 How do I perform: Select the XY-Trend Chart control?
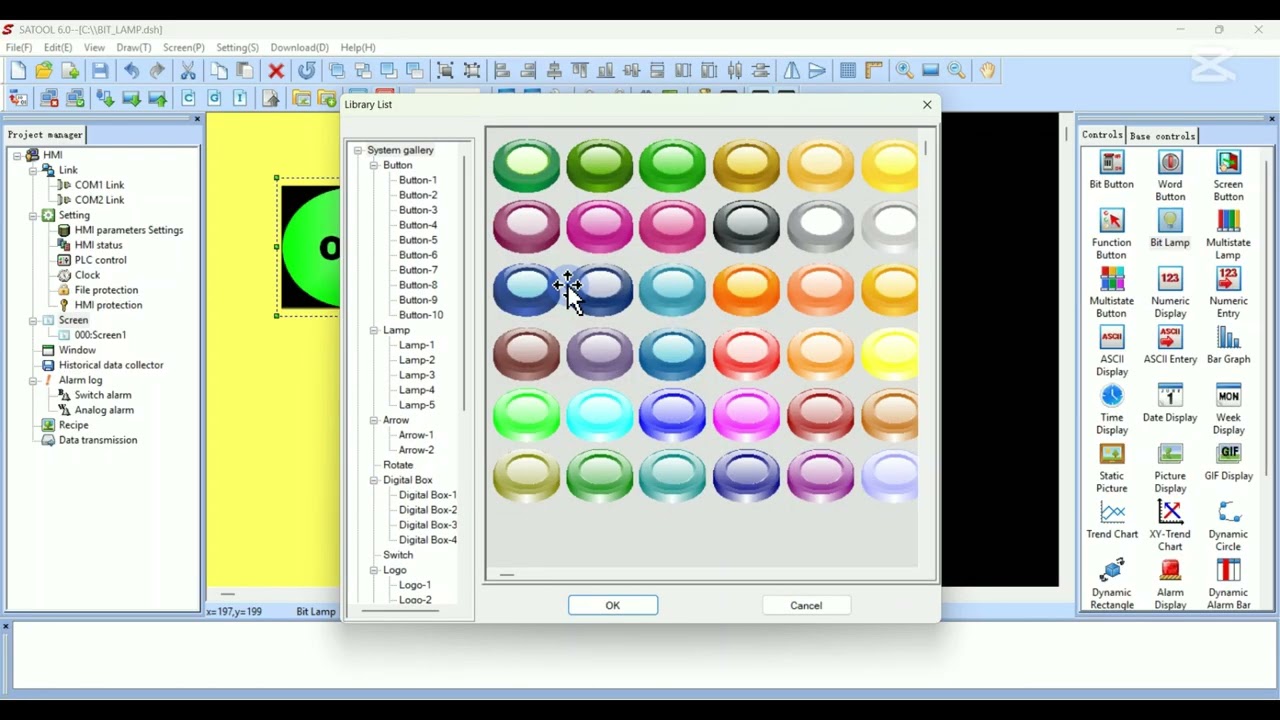click(x=1170, y=526)
